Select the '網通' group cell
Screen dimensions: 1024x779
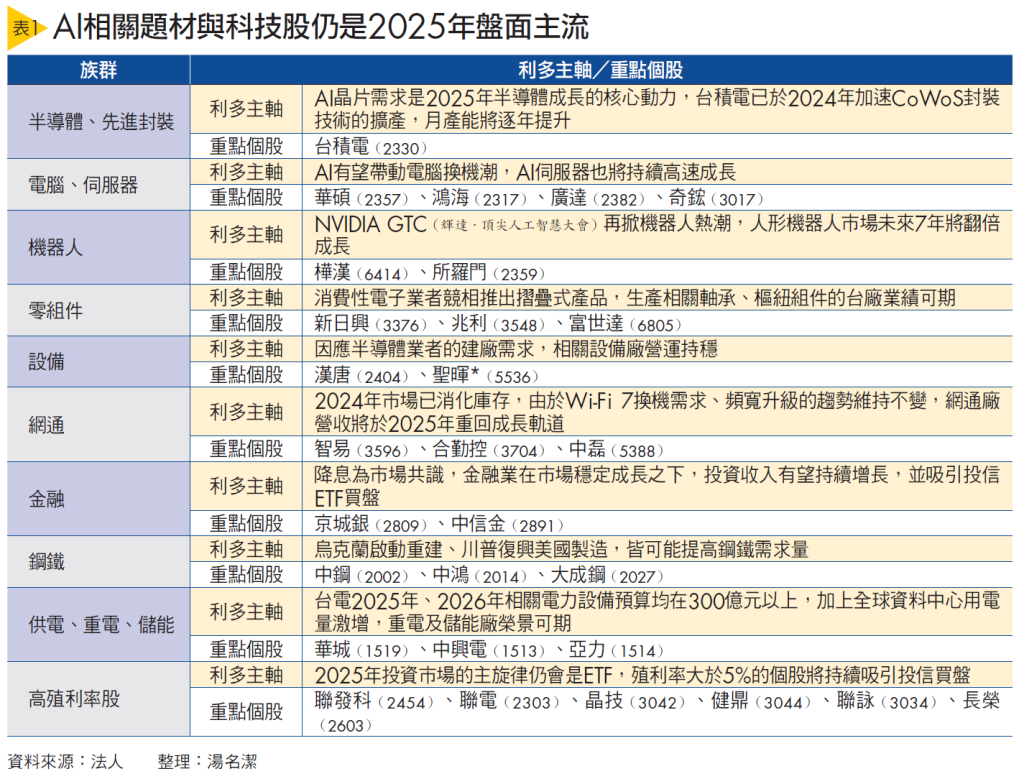[x=99, y=424]
